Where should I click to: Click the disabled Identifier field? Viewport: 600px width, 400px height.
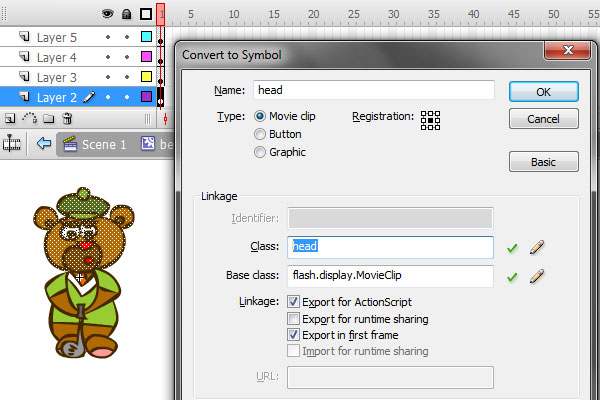point(390,218)
